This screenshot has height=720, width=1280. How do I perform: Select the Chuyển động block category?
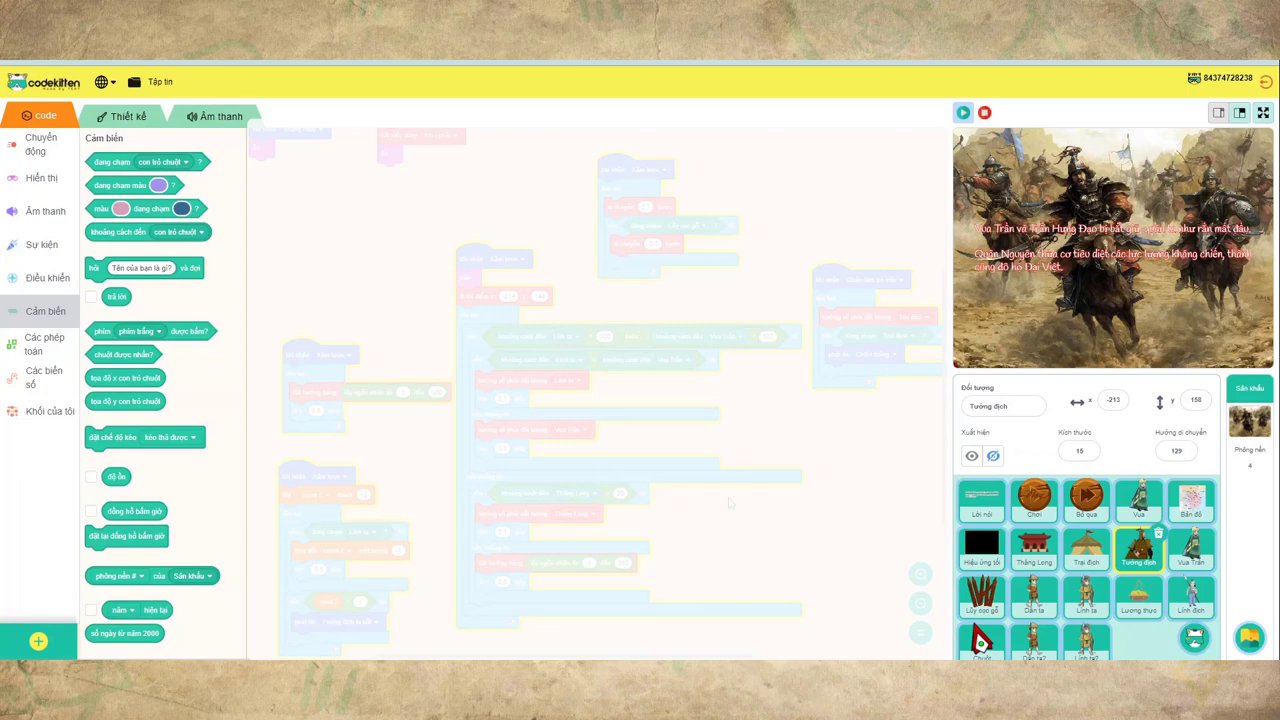[x=39, y=144]
